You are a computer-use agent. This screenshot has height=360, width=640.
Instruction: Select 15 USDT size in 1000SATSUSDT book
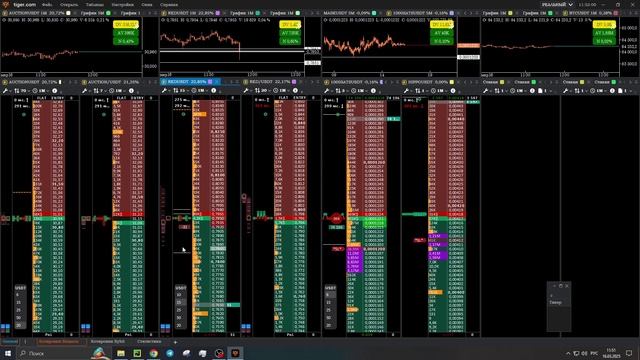point(330,302)
